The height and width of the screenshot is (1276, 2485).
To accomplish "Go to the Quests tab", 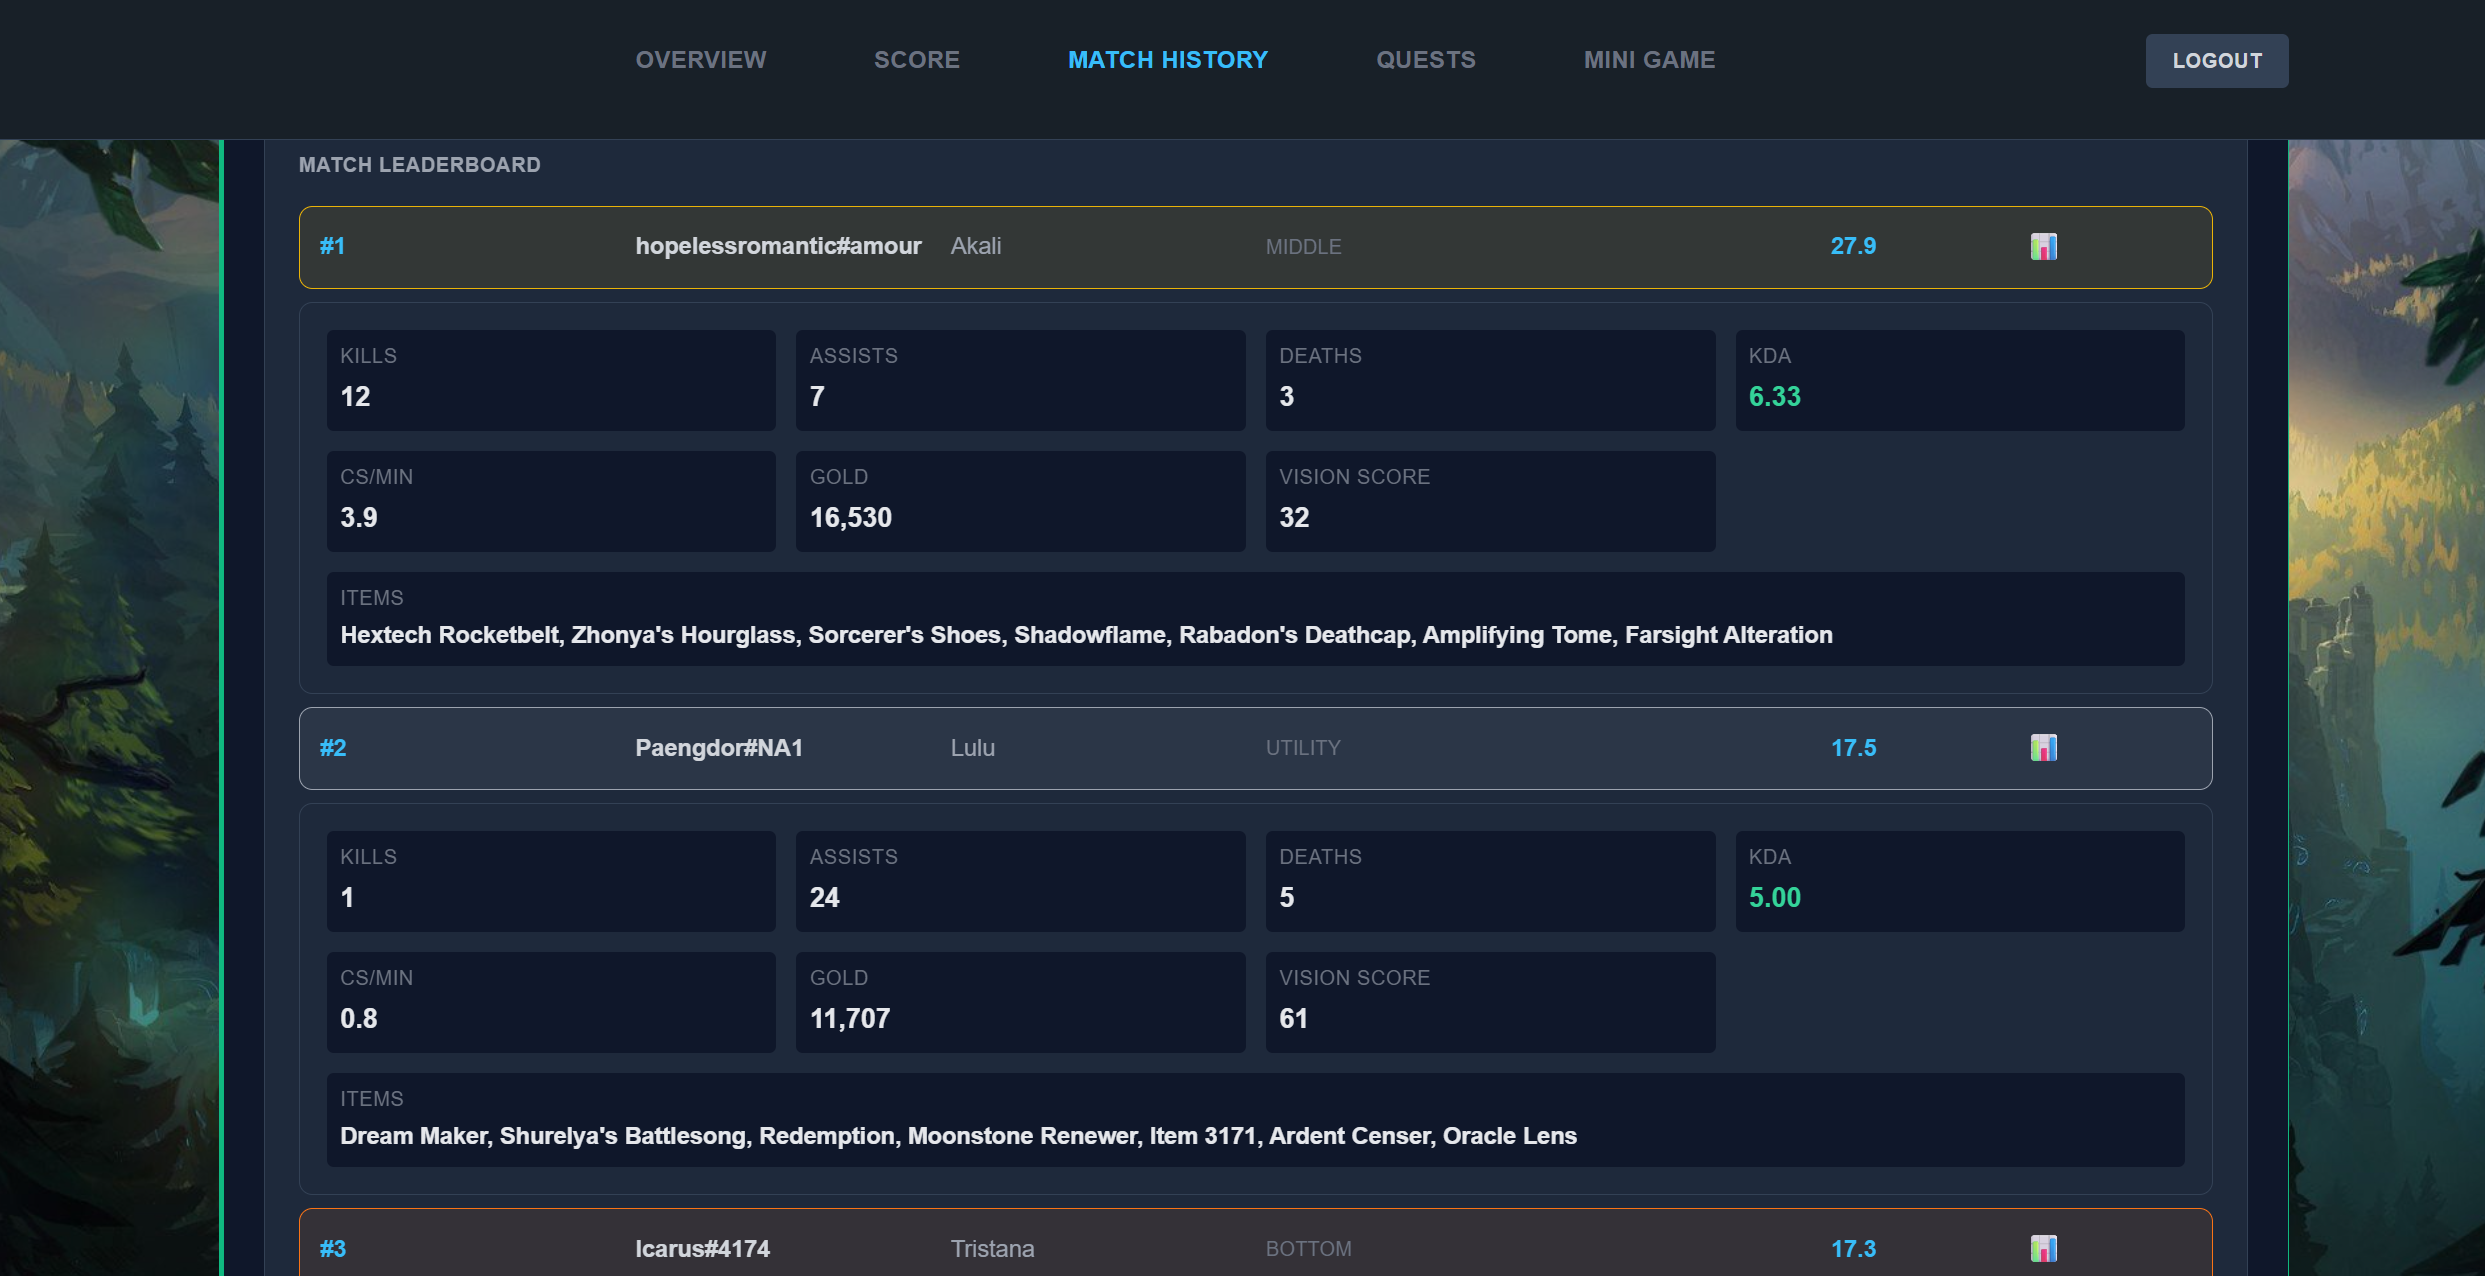I will 1425,60.
